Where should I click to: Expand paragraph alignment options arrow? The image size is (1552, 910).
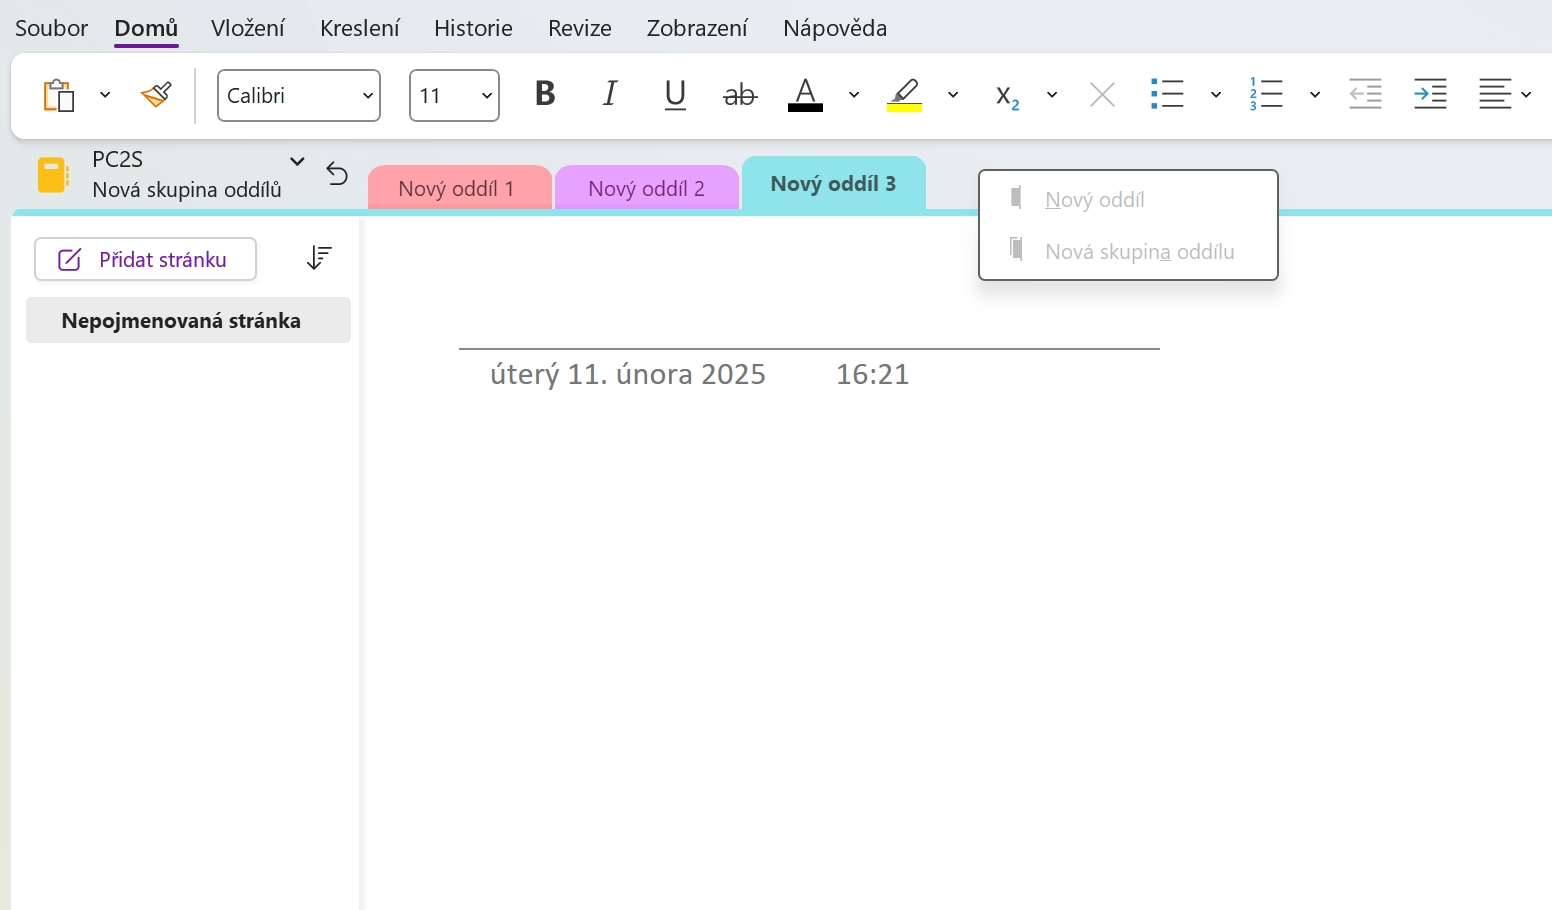point(1526,95)
